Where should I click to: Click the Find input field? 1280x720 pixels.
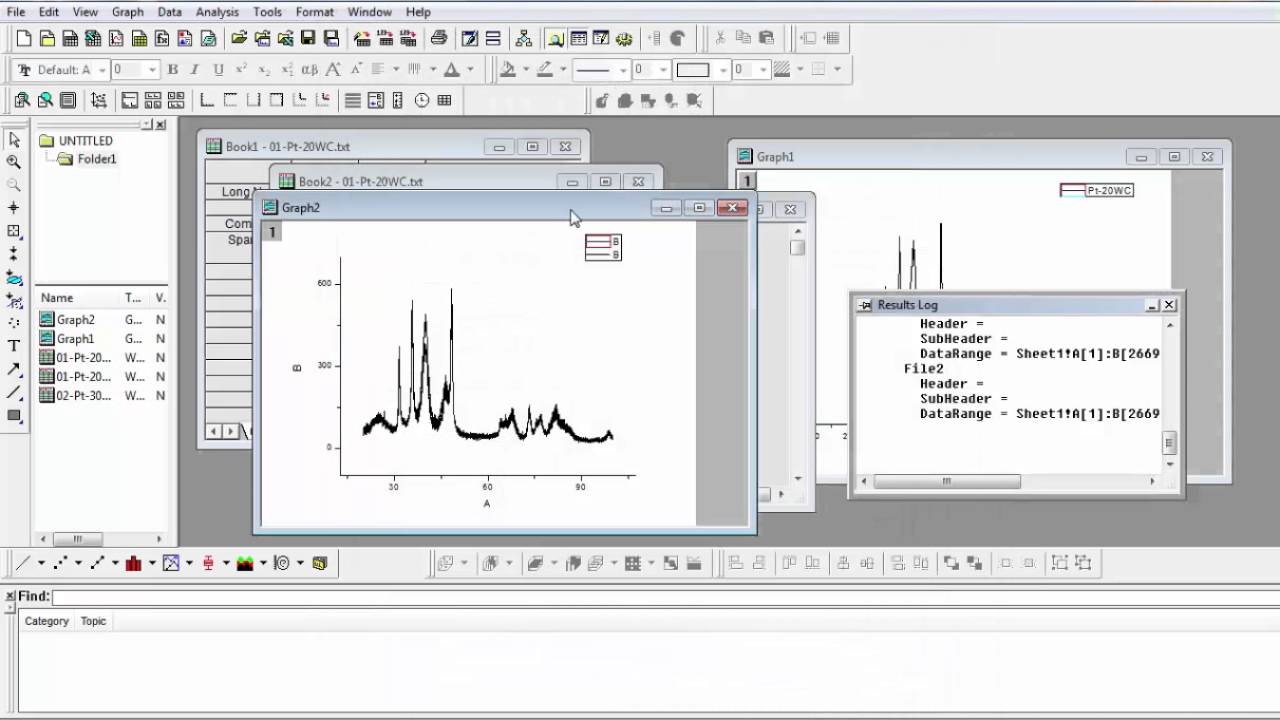coord(665,597)
